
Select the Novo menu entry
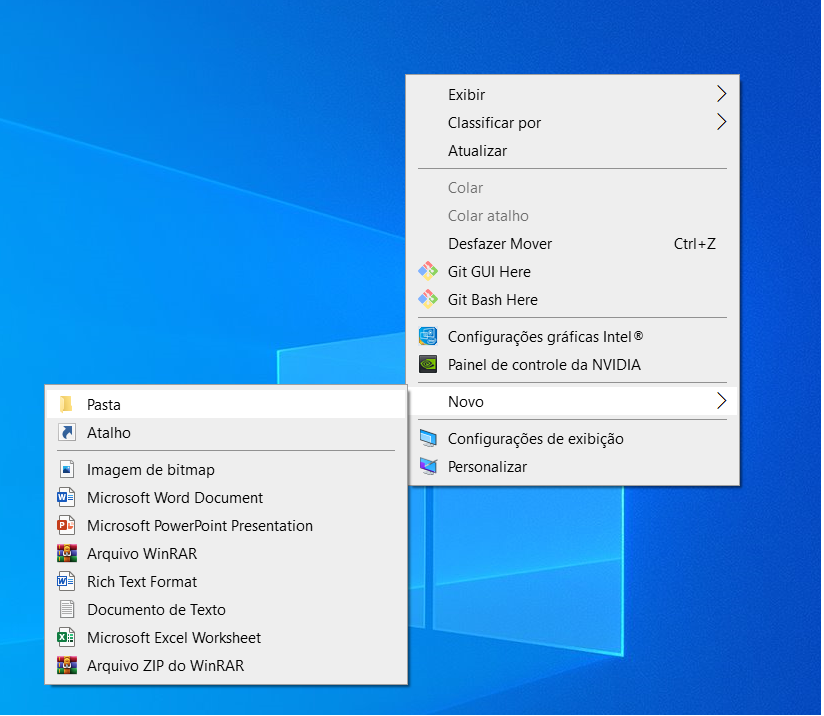coord(572,402)
